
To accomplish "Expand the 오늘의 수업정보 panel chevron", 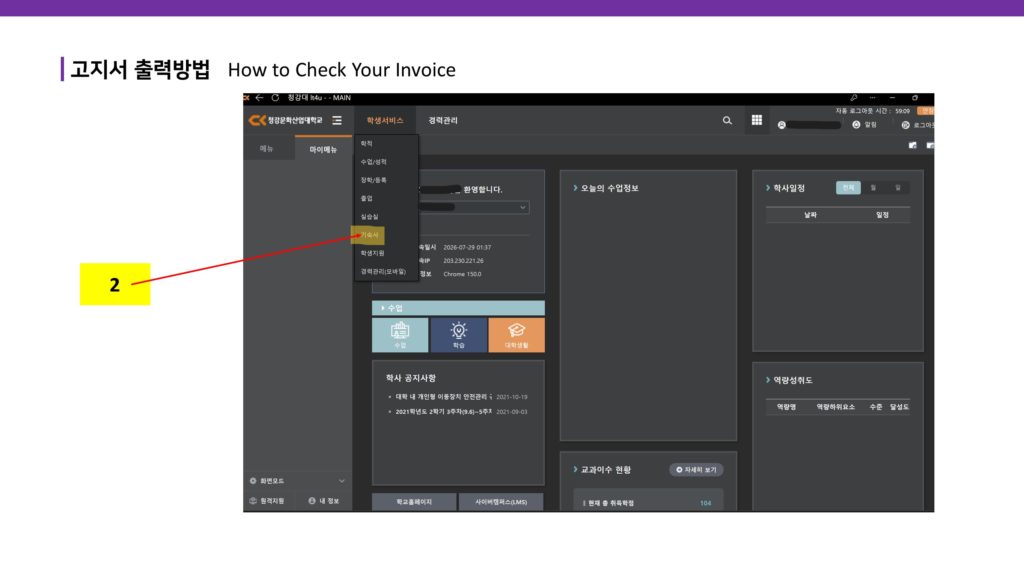I will (575, 188).
